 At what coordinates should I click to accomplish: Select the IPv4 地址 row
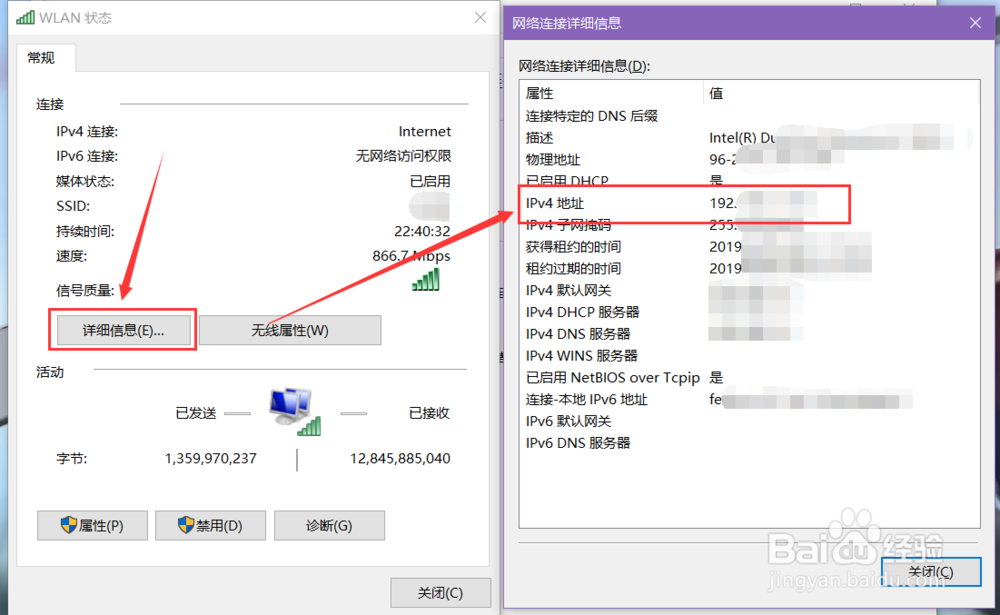coord(749,203)
